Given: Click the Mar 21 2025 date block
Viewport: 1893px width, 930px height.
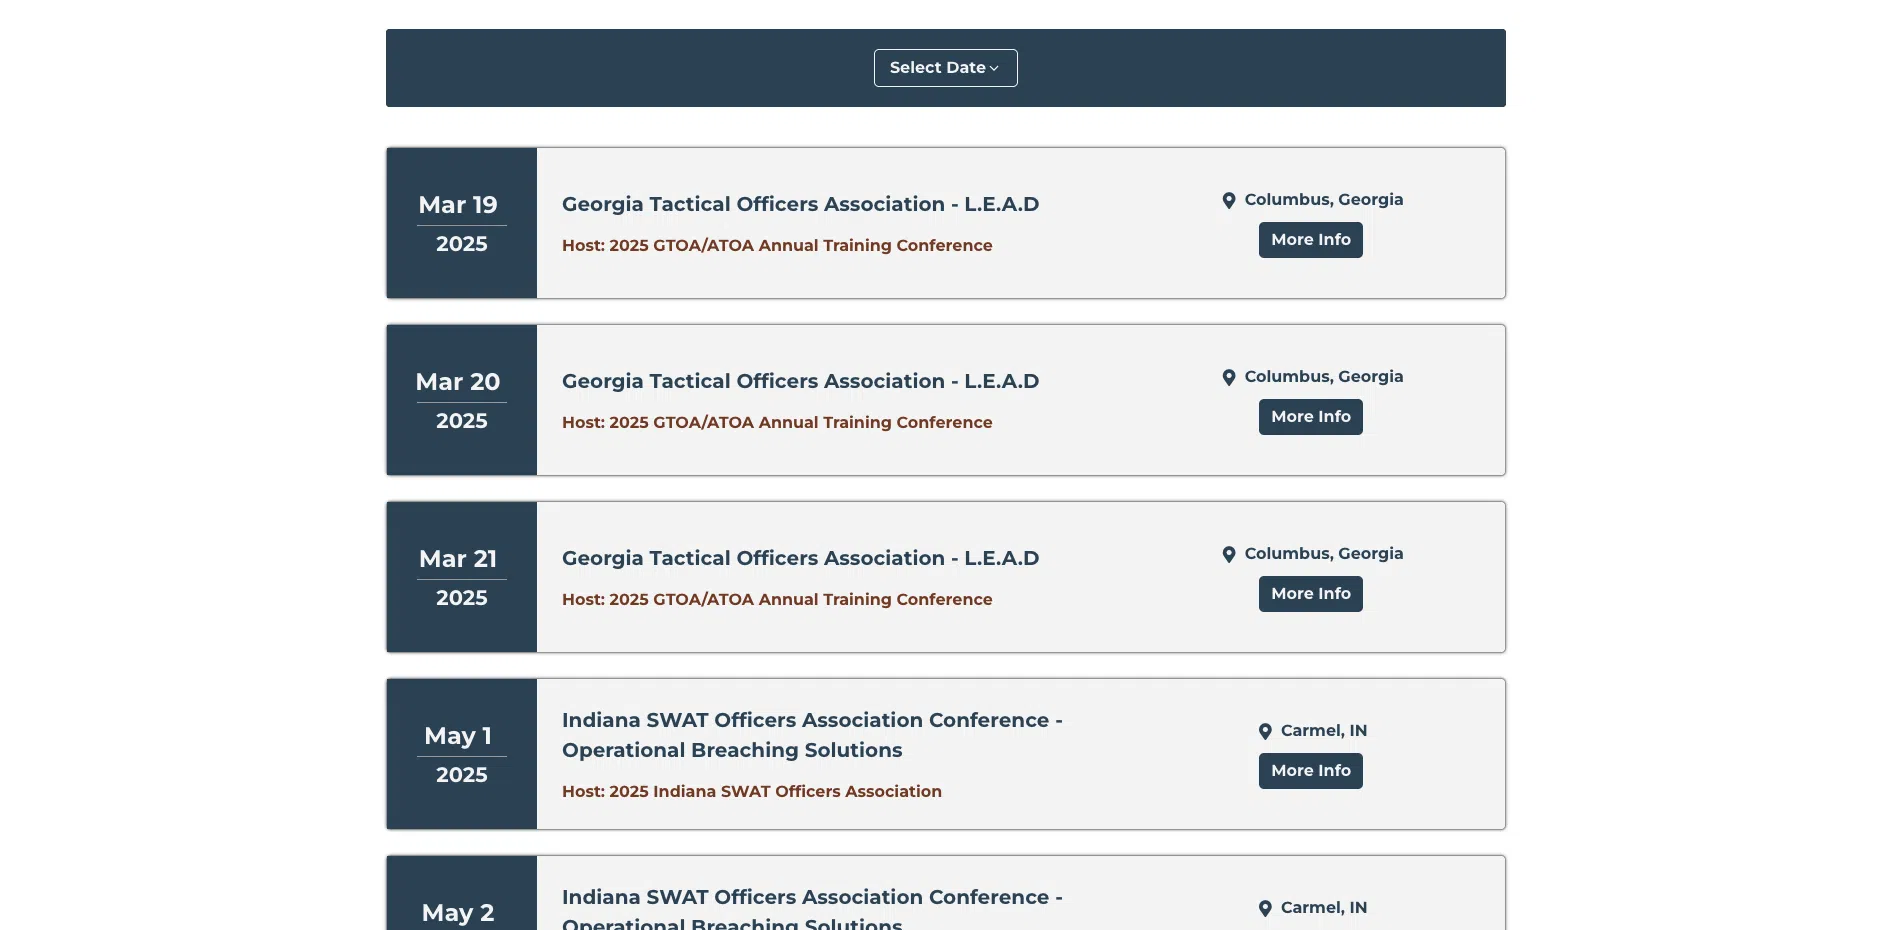Looking at the screenshot, I should (x=461, y=577).
